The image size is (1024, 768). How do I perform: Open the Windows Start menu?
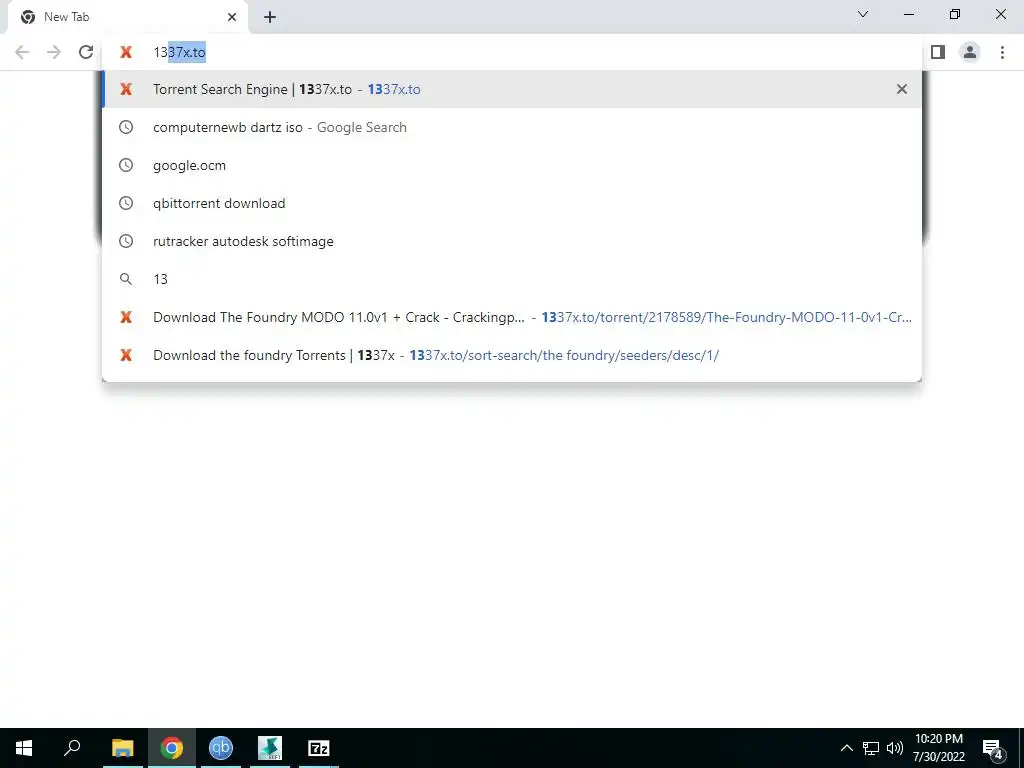pos(24,748)
